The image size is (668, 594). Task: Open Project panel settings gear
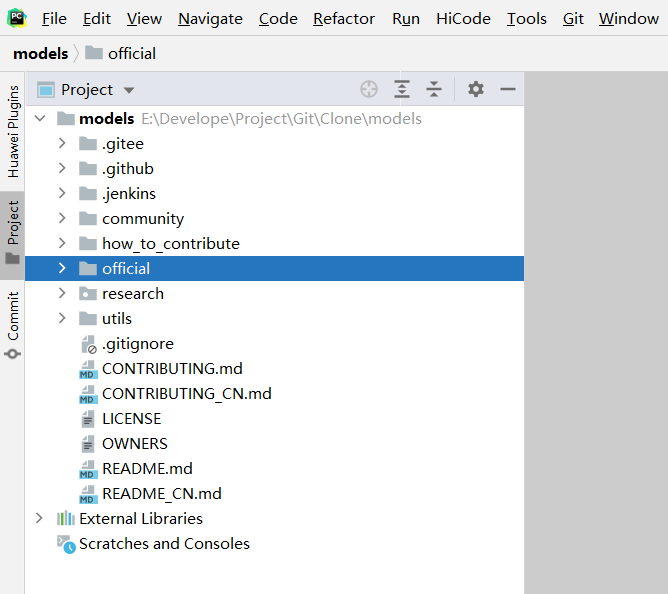pos(476,89)
